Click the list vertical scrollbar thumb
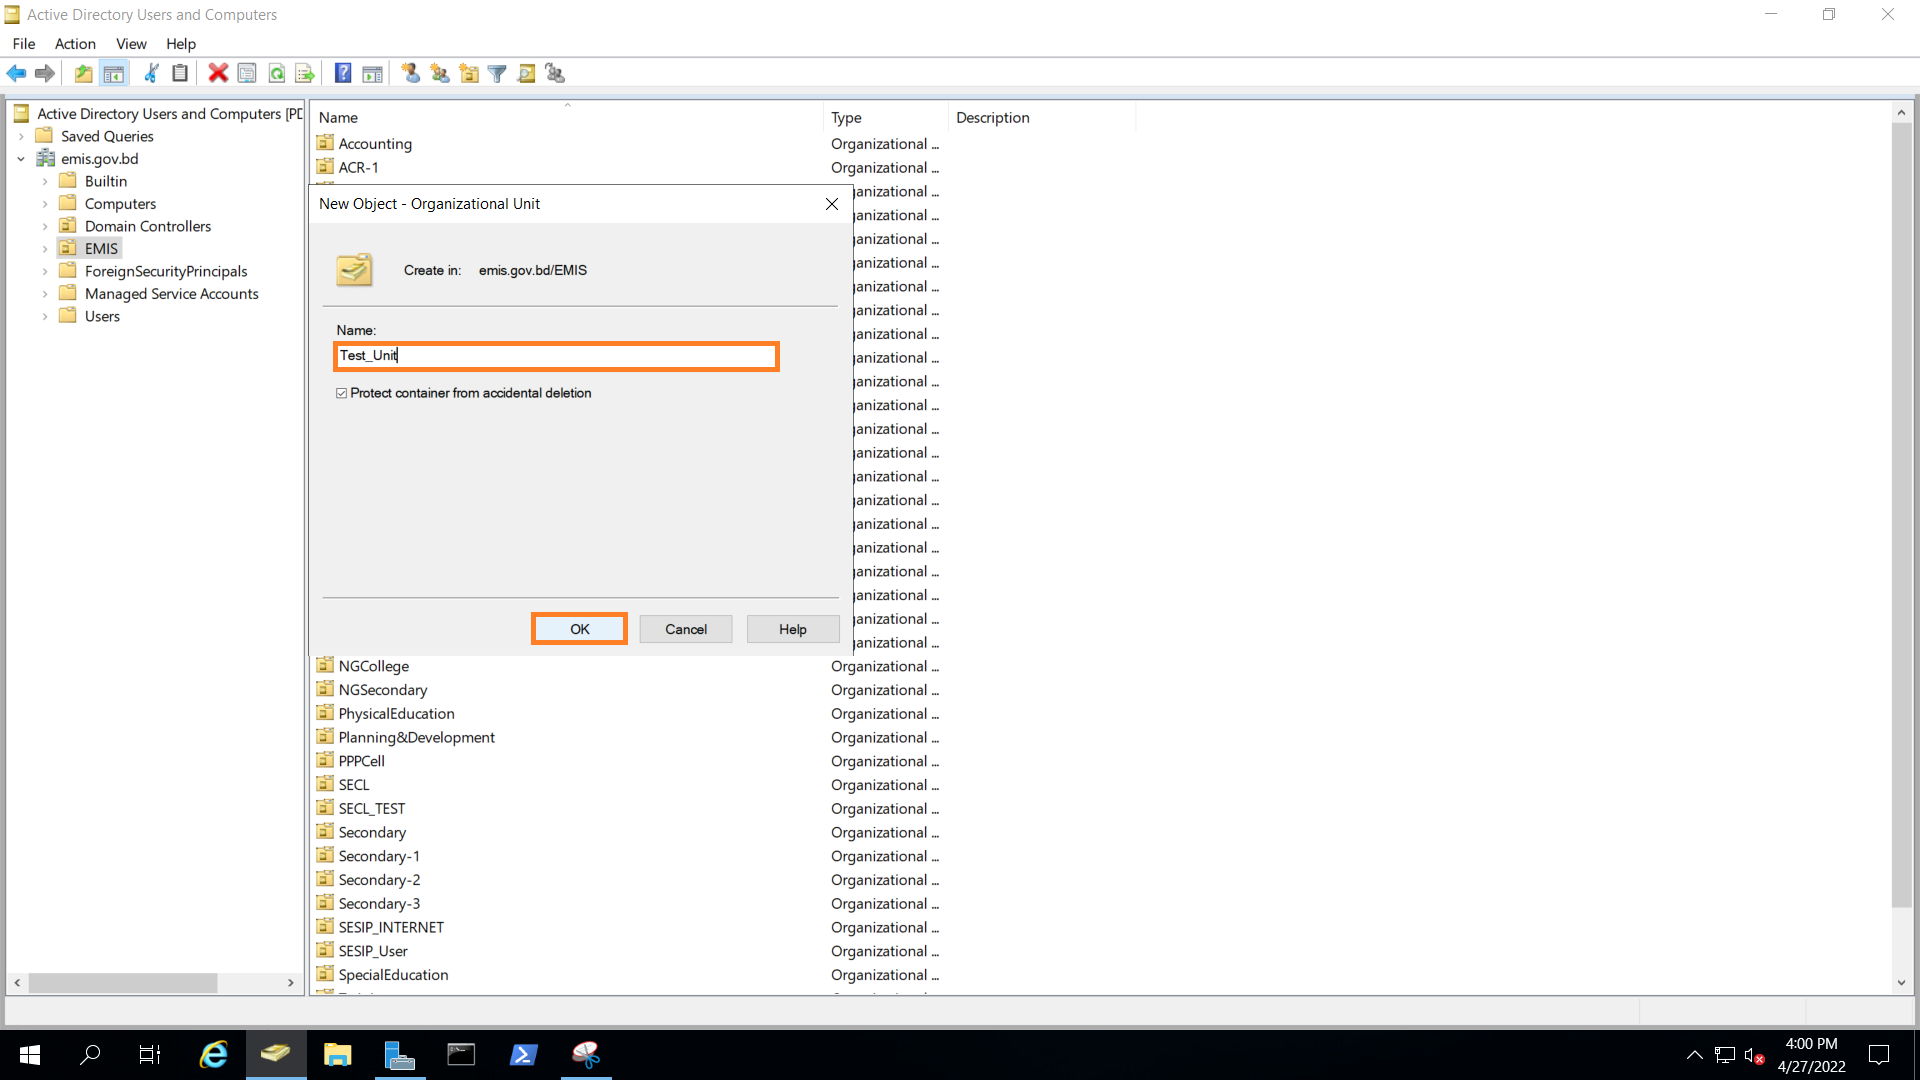1920x1080 pixels. (1901, 515)
